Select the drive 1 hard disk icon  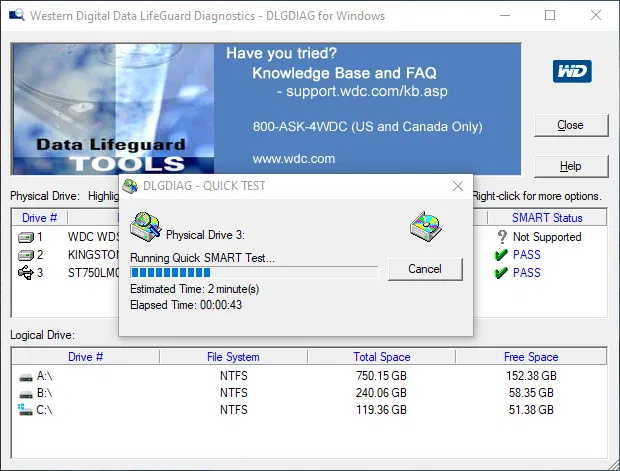[26, 237]
